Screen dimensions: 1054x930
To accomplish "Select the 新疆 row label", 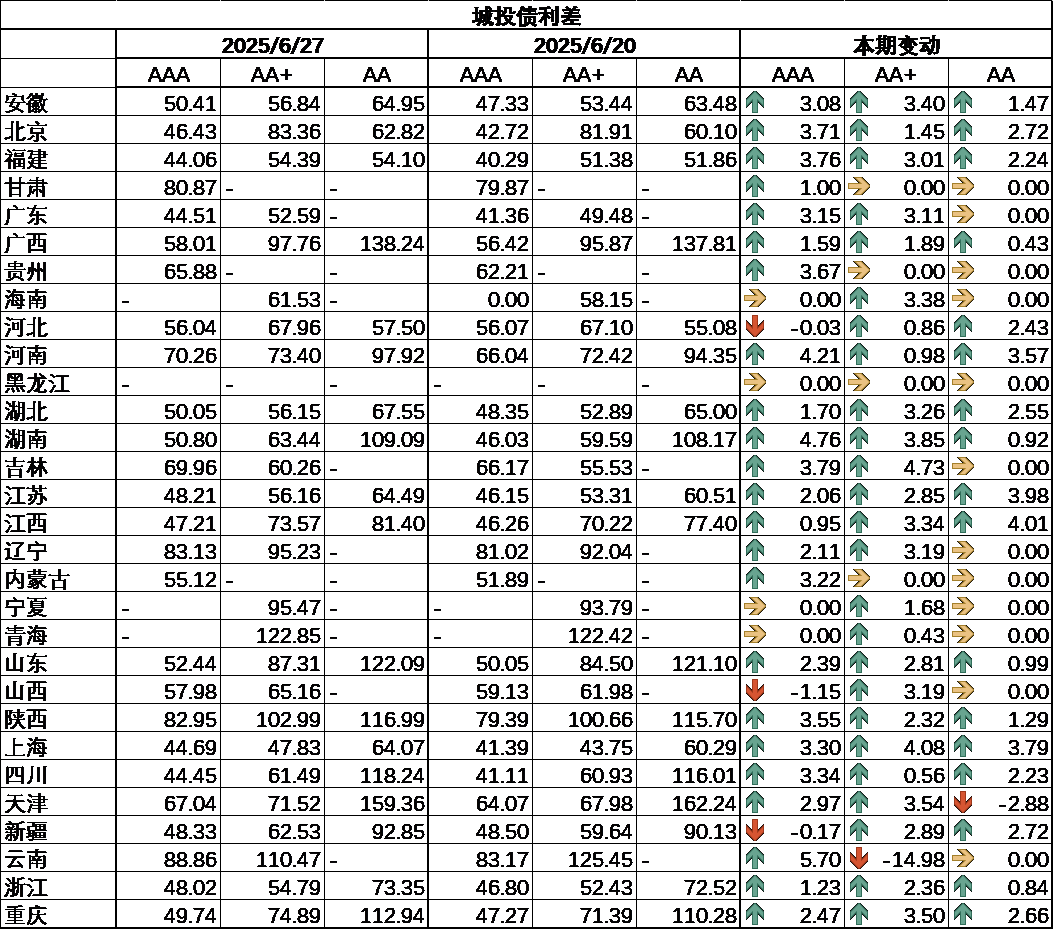I will 26,831.
